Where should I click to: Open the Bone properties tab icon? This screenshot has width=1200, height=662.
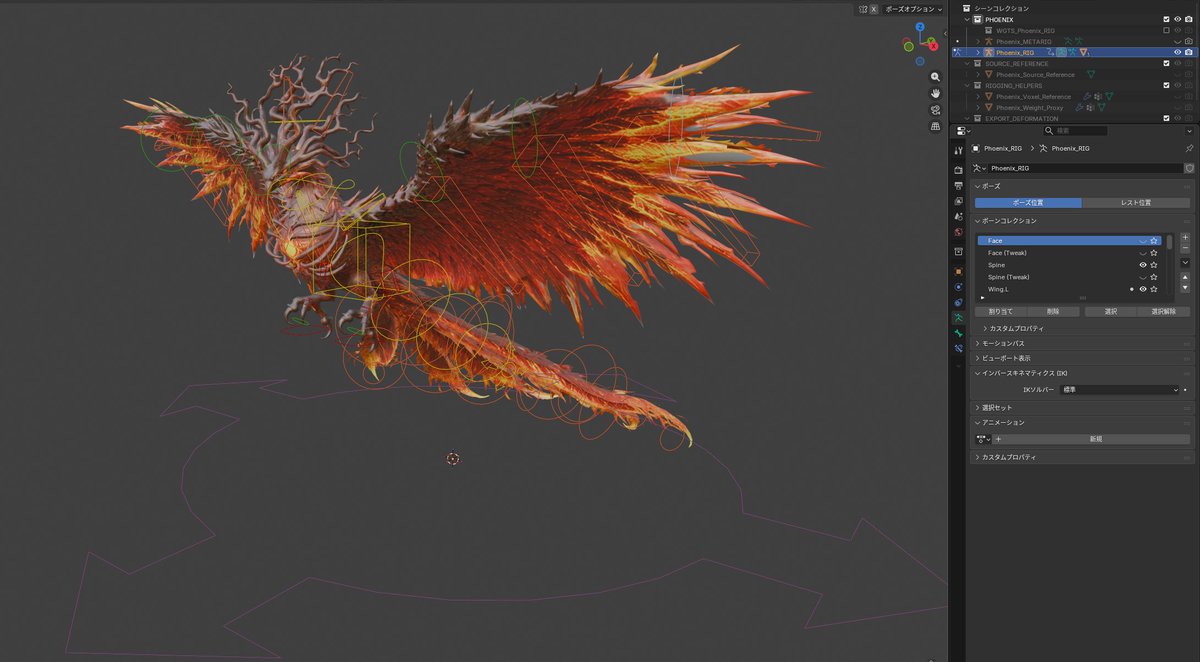[x=959, y=333]
